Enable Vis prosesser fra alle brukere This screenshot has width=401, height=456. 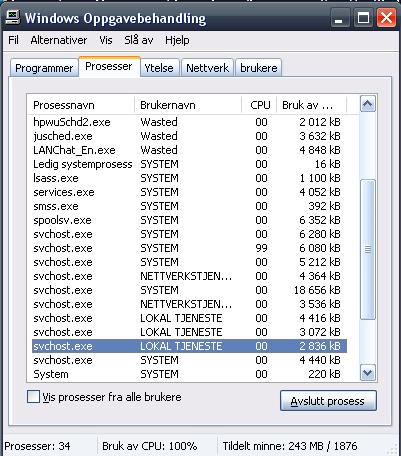pos(33,397)
